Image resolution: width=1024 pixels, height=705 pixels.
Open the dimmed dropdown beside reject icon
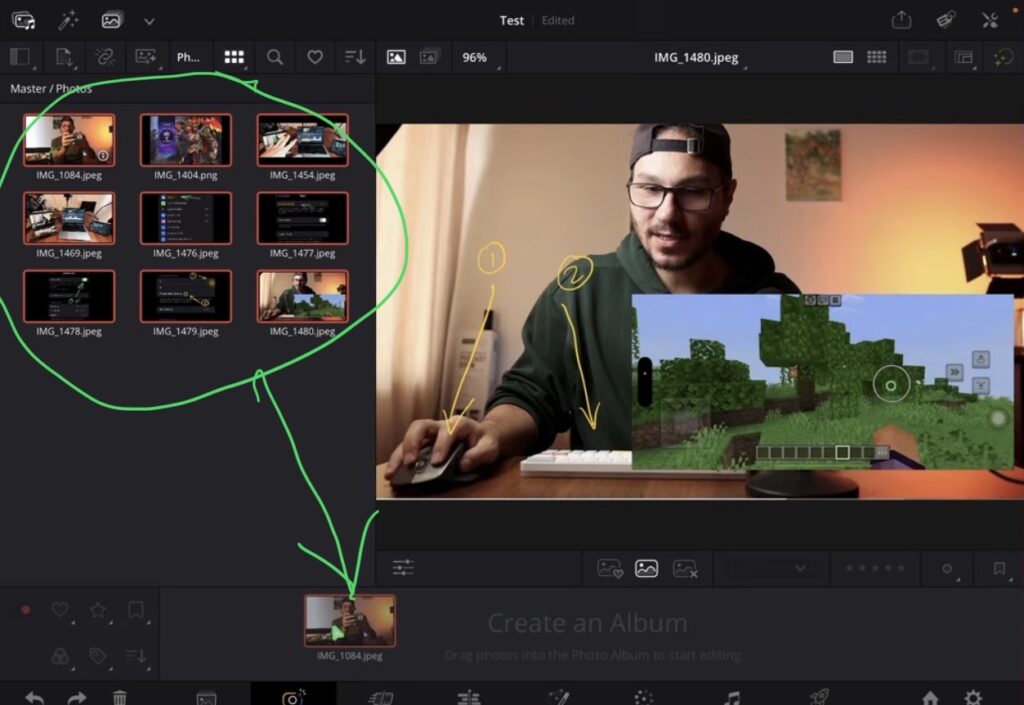771,569
